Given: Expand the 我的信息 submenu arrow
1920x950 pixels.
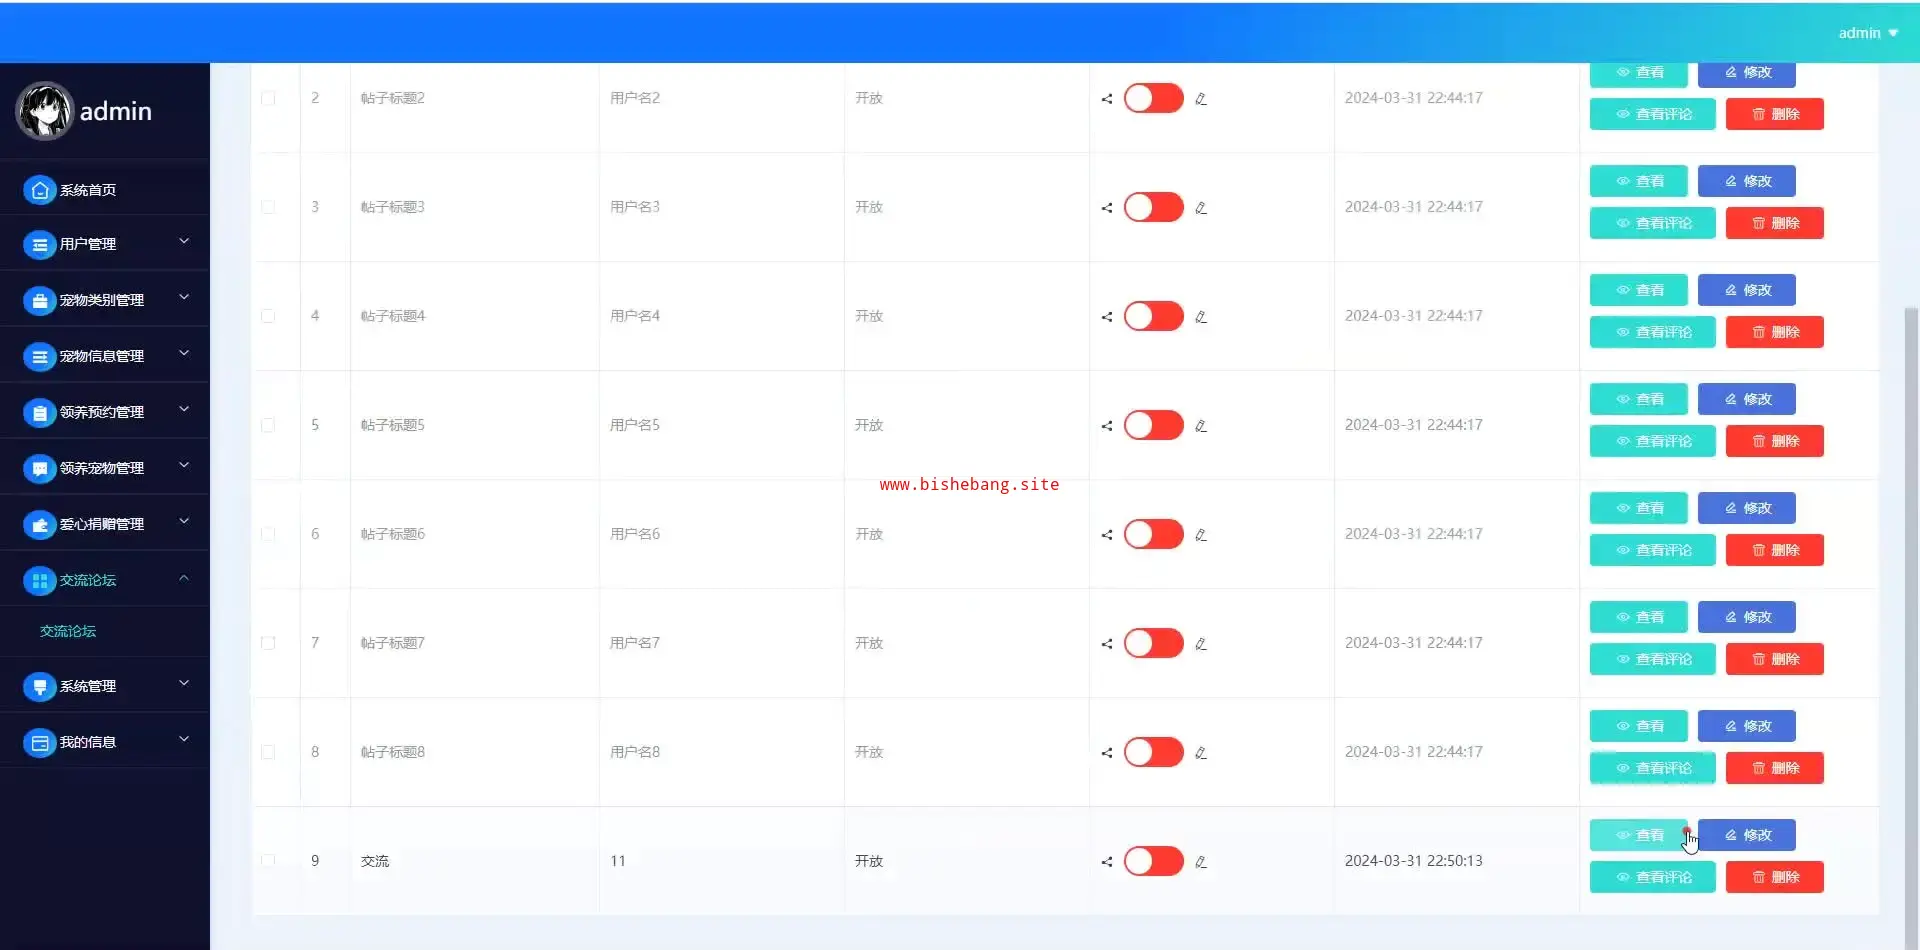Looking at the screenshot, I should pos(184,739).
